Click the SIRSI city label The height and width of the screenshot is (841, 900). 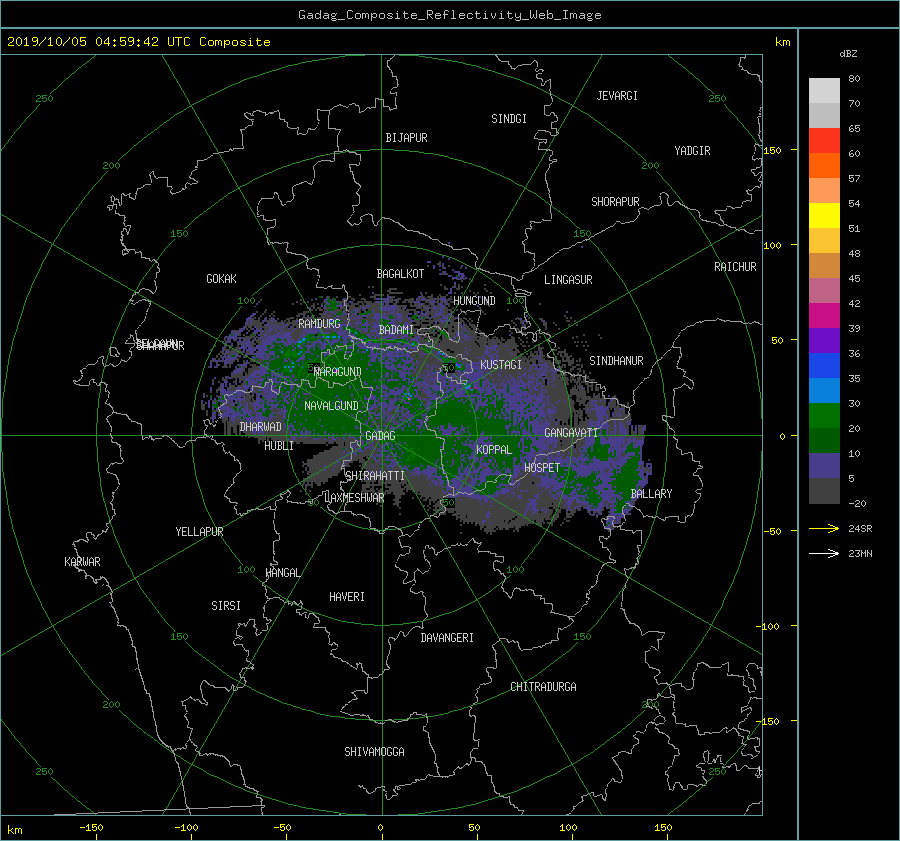[226, 606]
